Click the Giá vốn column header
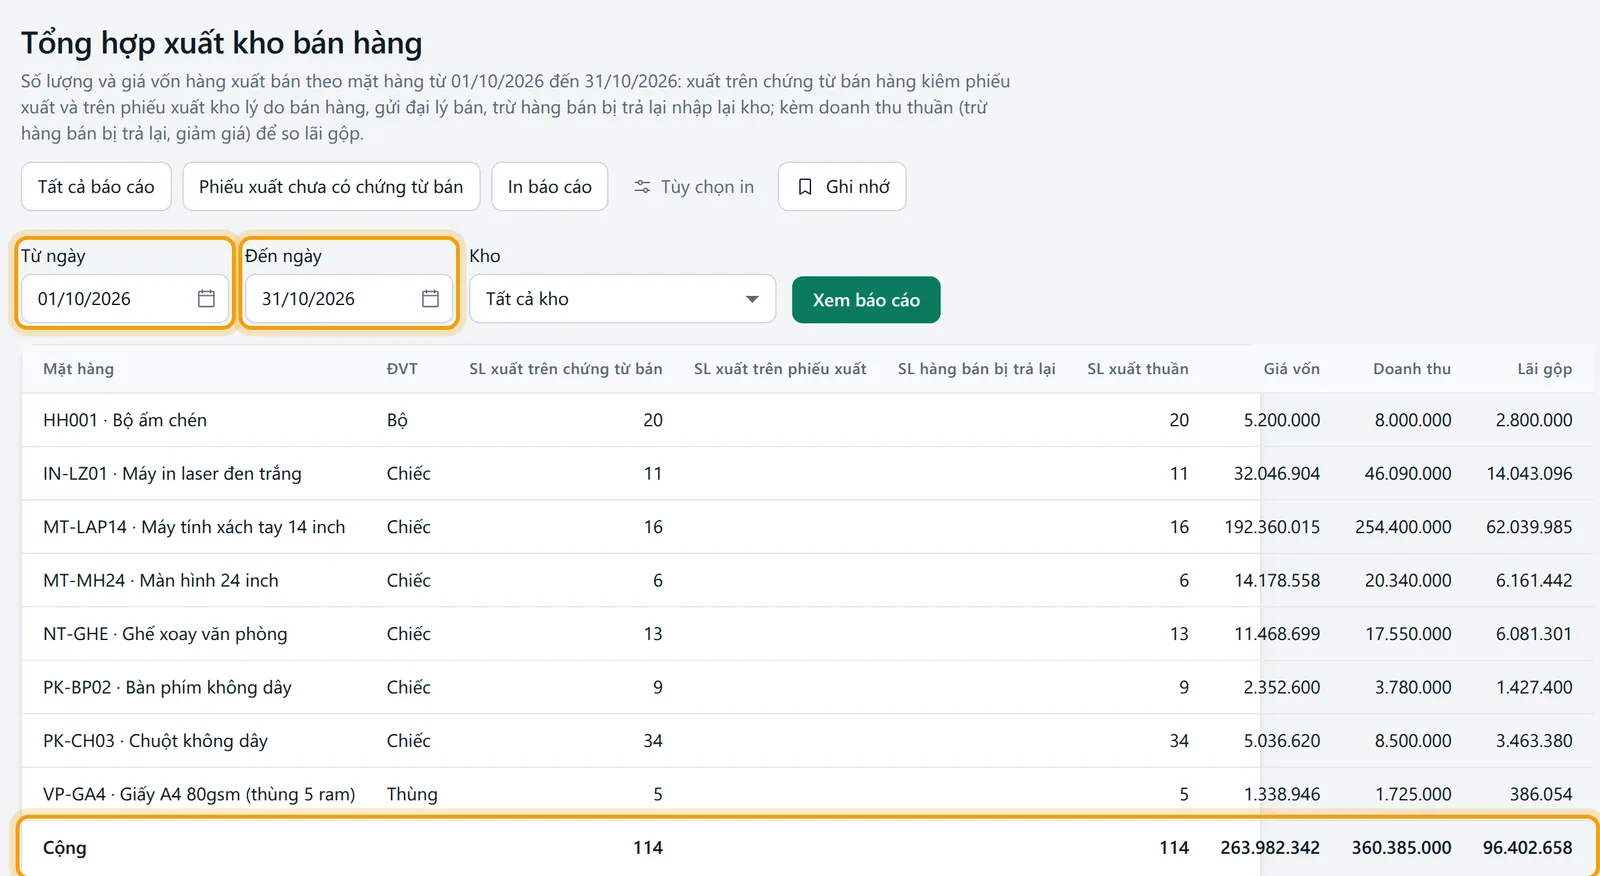This screenshot has height=876, width=1600. click(1291, 369)
